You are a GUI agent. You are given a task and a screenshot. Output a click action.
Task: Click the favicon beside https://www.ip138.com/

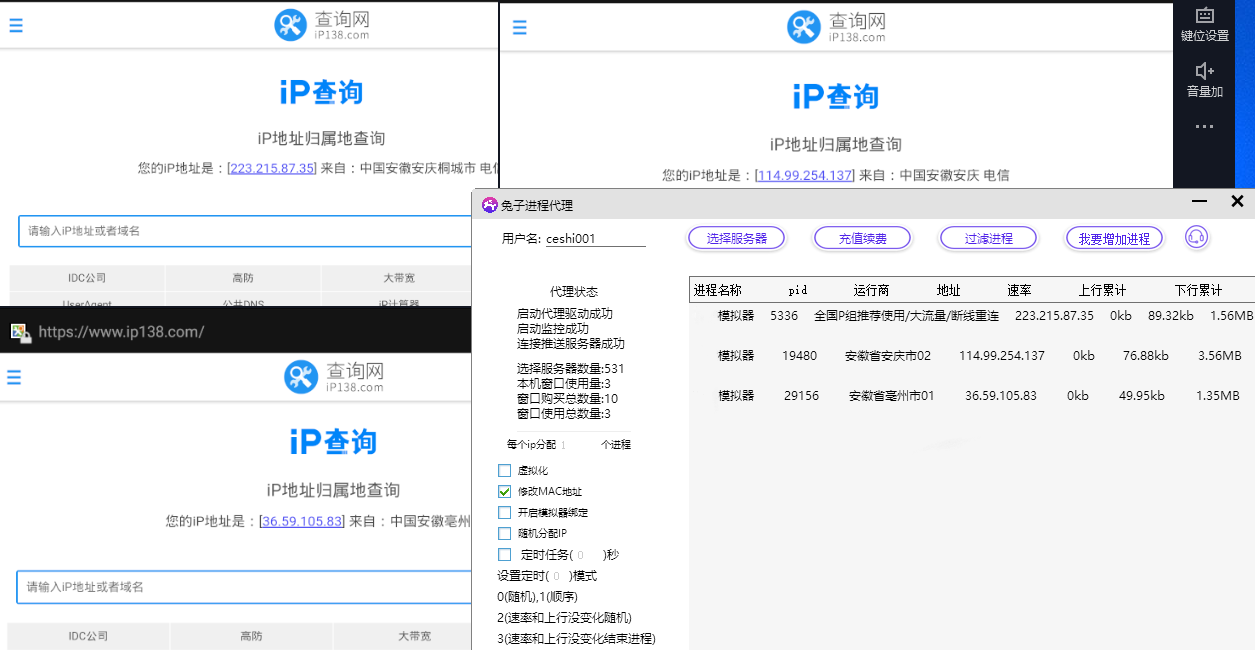20,332
